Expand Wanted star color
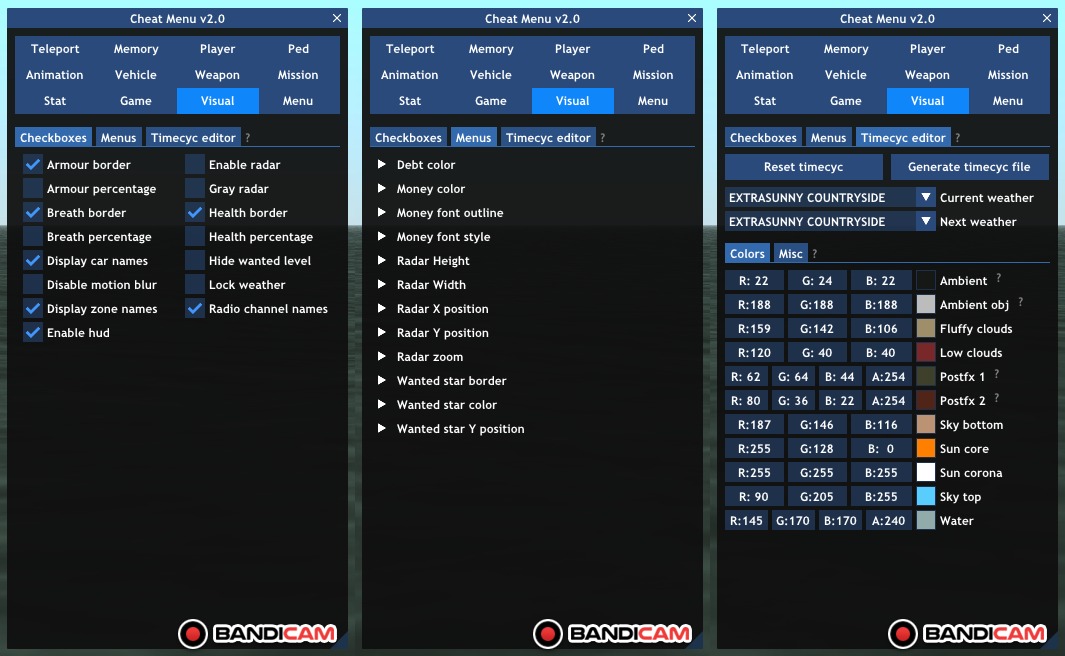 (x=382, y=404)
